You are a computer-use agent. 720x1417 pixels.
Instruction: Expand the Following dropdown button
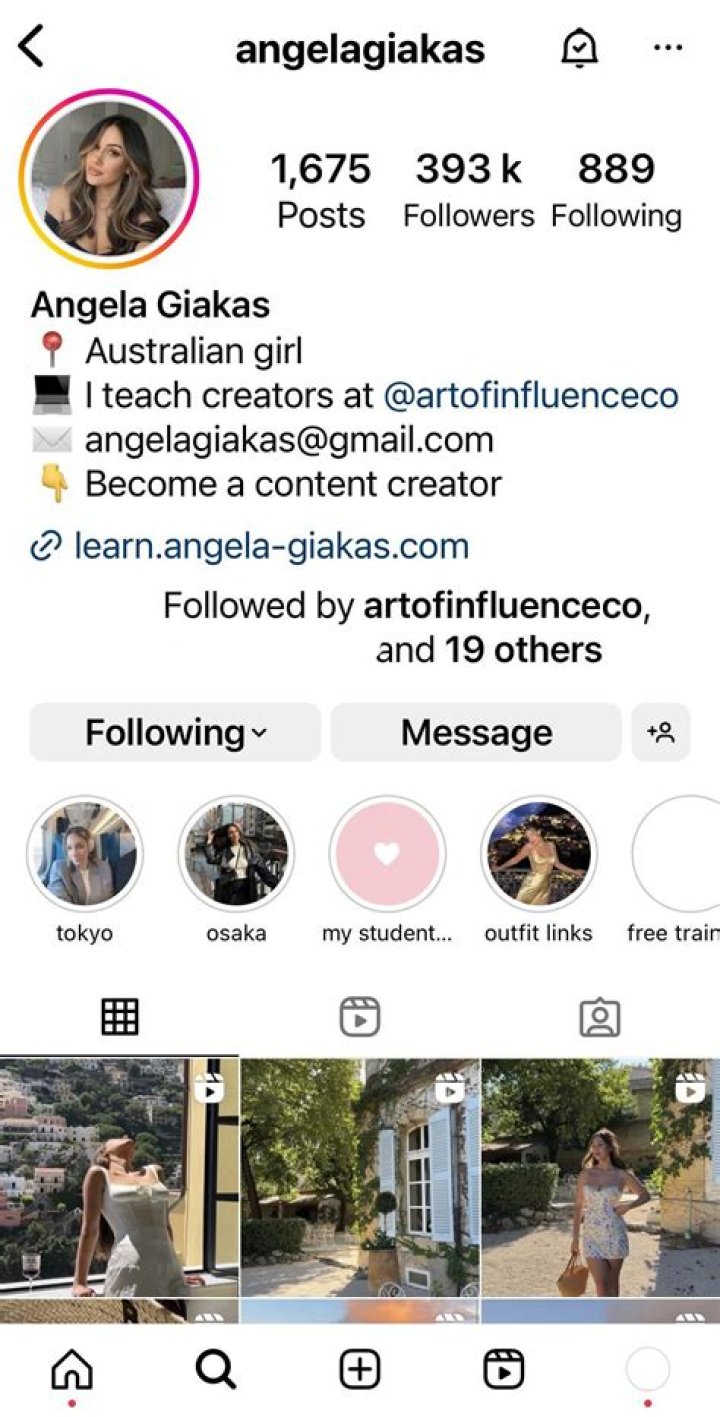click(x=175, y=733)
